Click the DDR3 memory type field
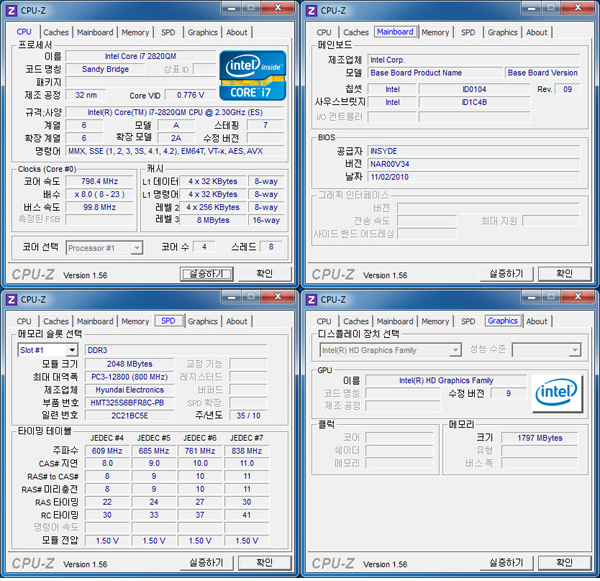 tap(176, 350)
